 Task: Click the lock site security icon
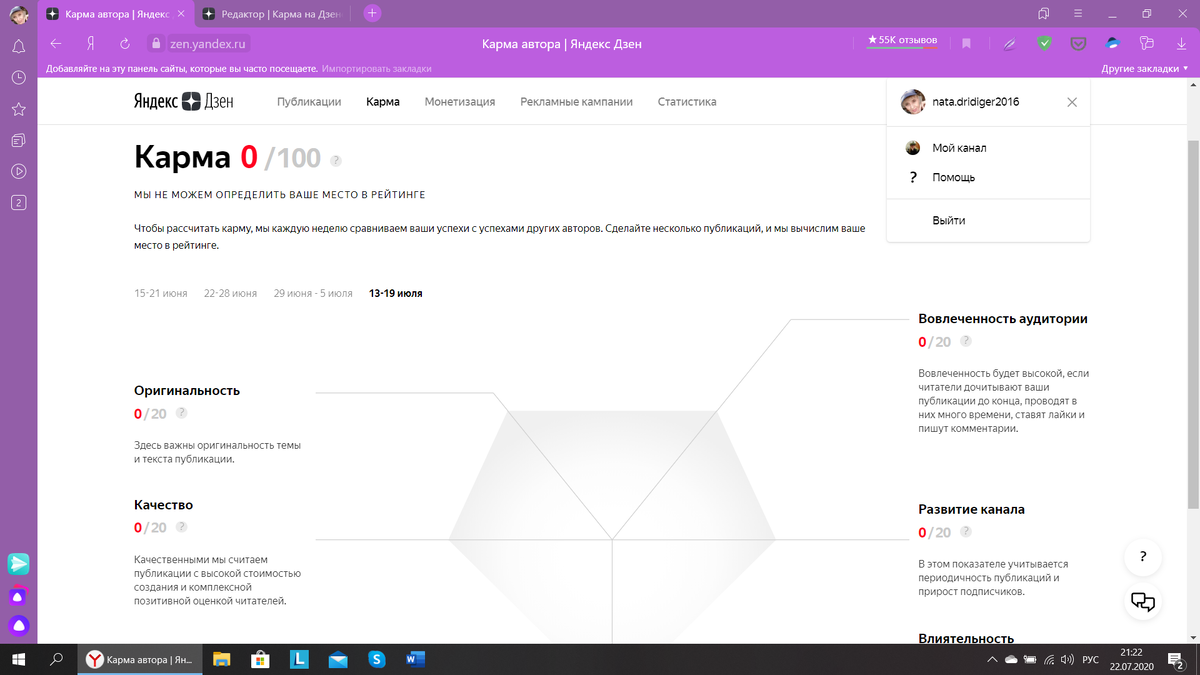[155, 44]
